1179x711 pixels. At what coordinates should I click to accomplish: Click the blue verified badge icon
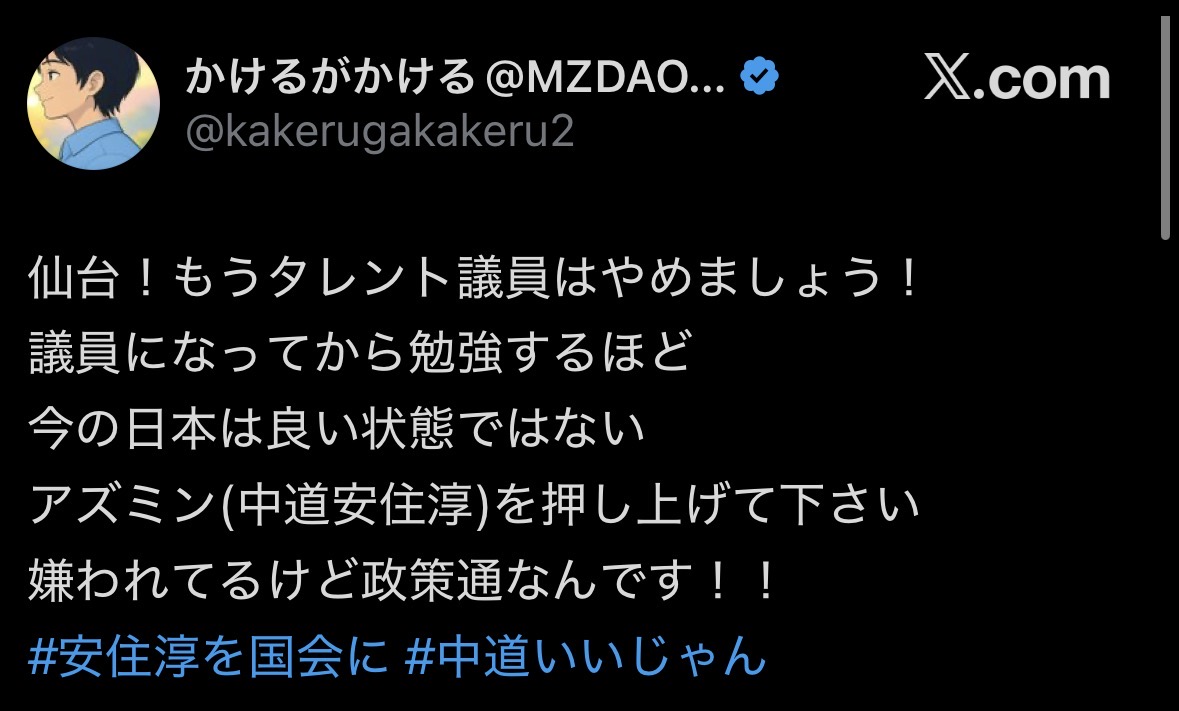[x=759, y=76]
